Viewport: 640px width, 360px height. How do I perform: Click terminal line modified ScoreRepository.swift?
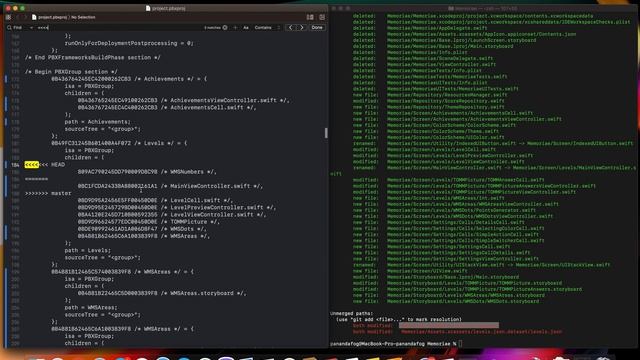429,101
